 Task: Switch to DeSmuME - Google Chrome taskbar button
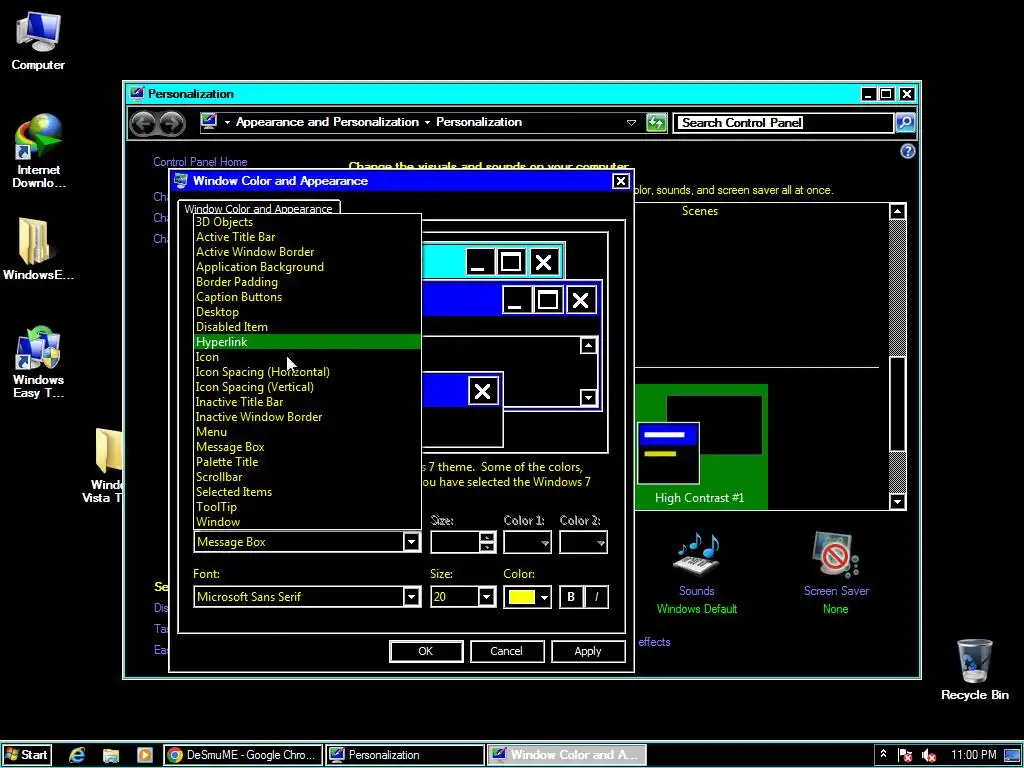[242, 755]
